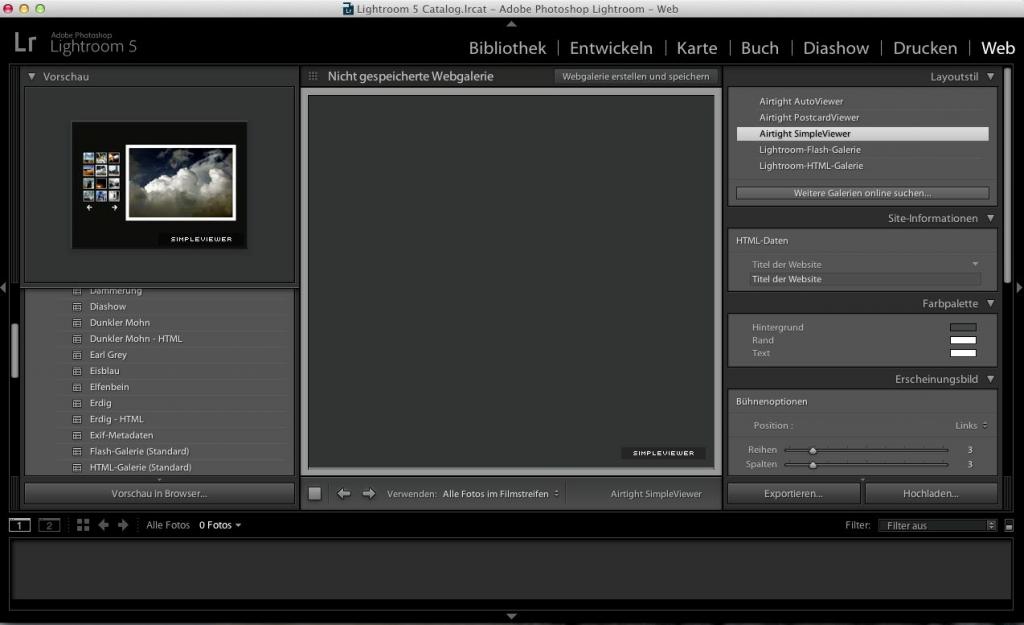This screenshot has height=625, width=1024.
Task: Hide top module picker with arrow
Action: point(511,24)
